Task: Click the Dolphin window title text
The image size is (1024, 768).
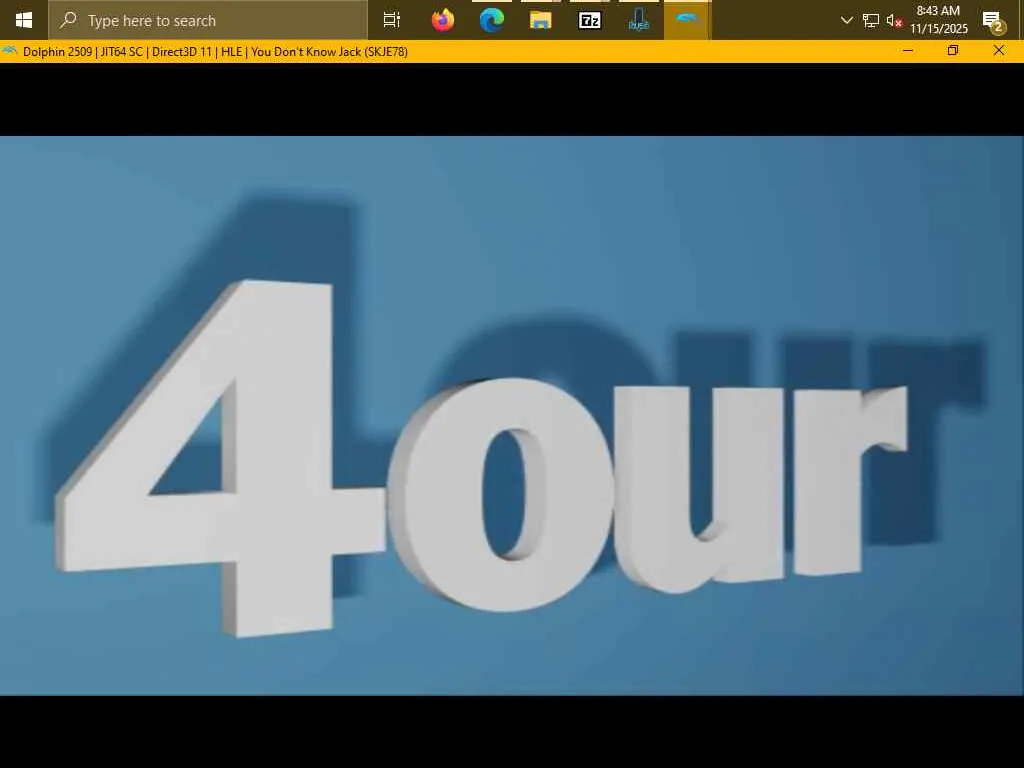Action: pyautogui.click(x=215, y=52)
